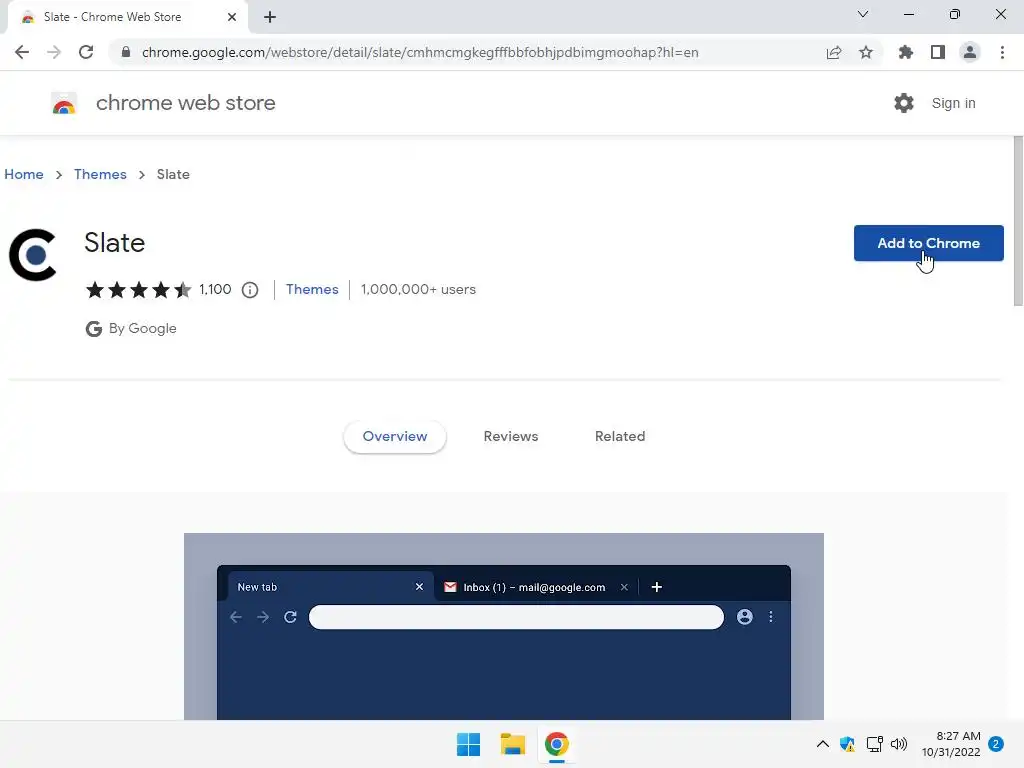Viewport: 1024px width, 768px height.
Task: Select the Overview tab
Action: [x=394, y=436]
